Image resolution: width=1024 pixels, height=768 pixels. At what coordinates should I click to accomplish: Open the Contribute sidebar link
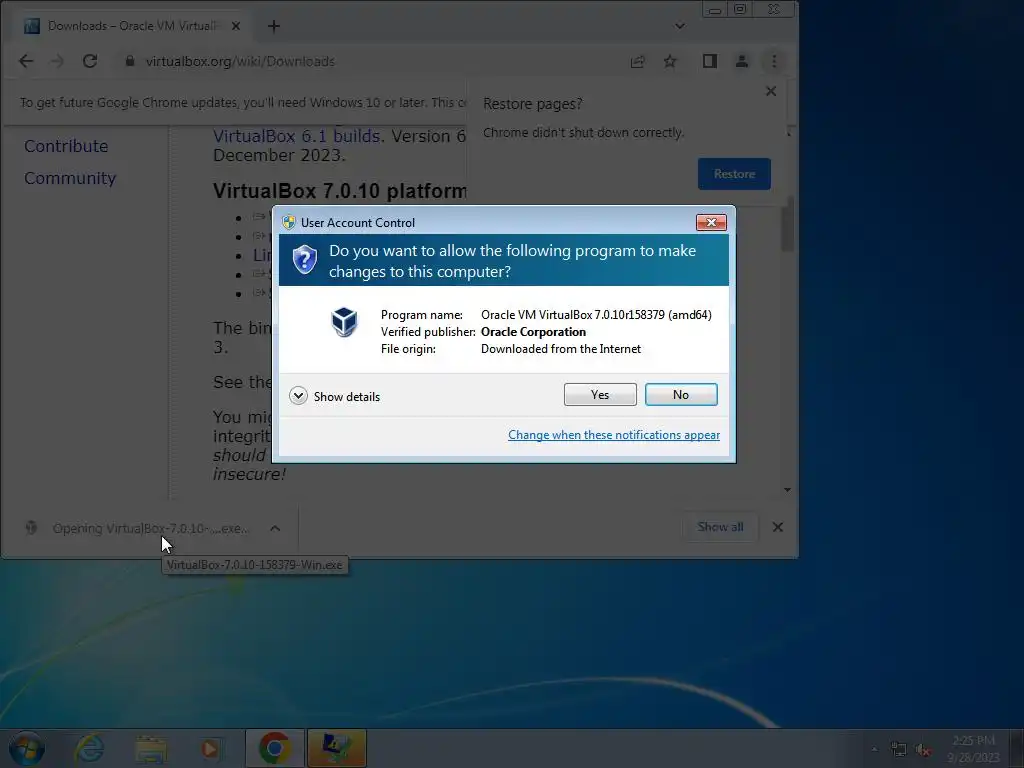pyautogui.click(x=66, y=146)
